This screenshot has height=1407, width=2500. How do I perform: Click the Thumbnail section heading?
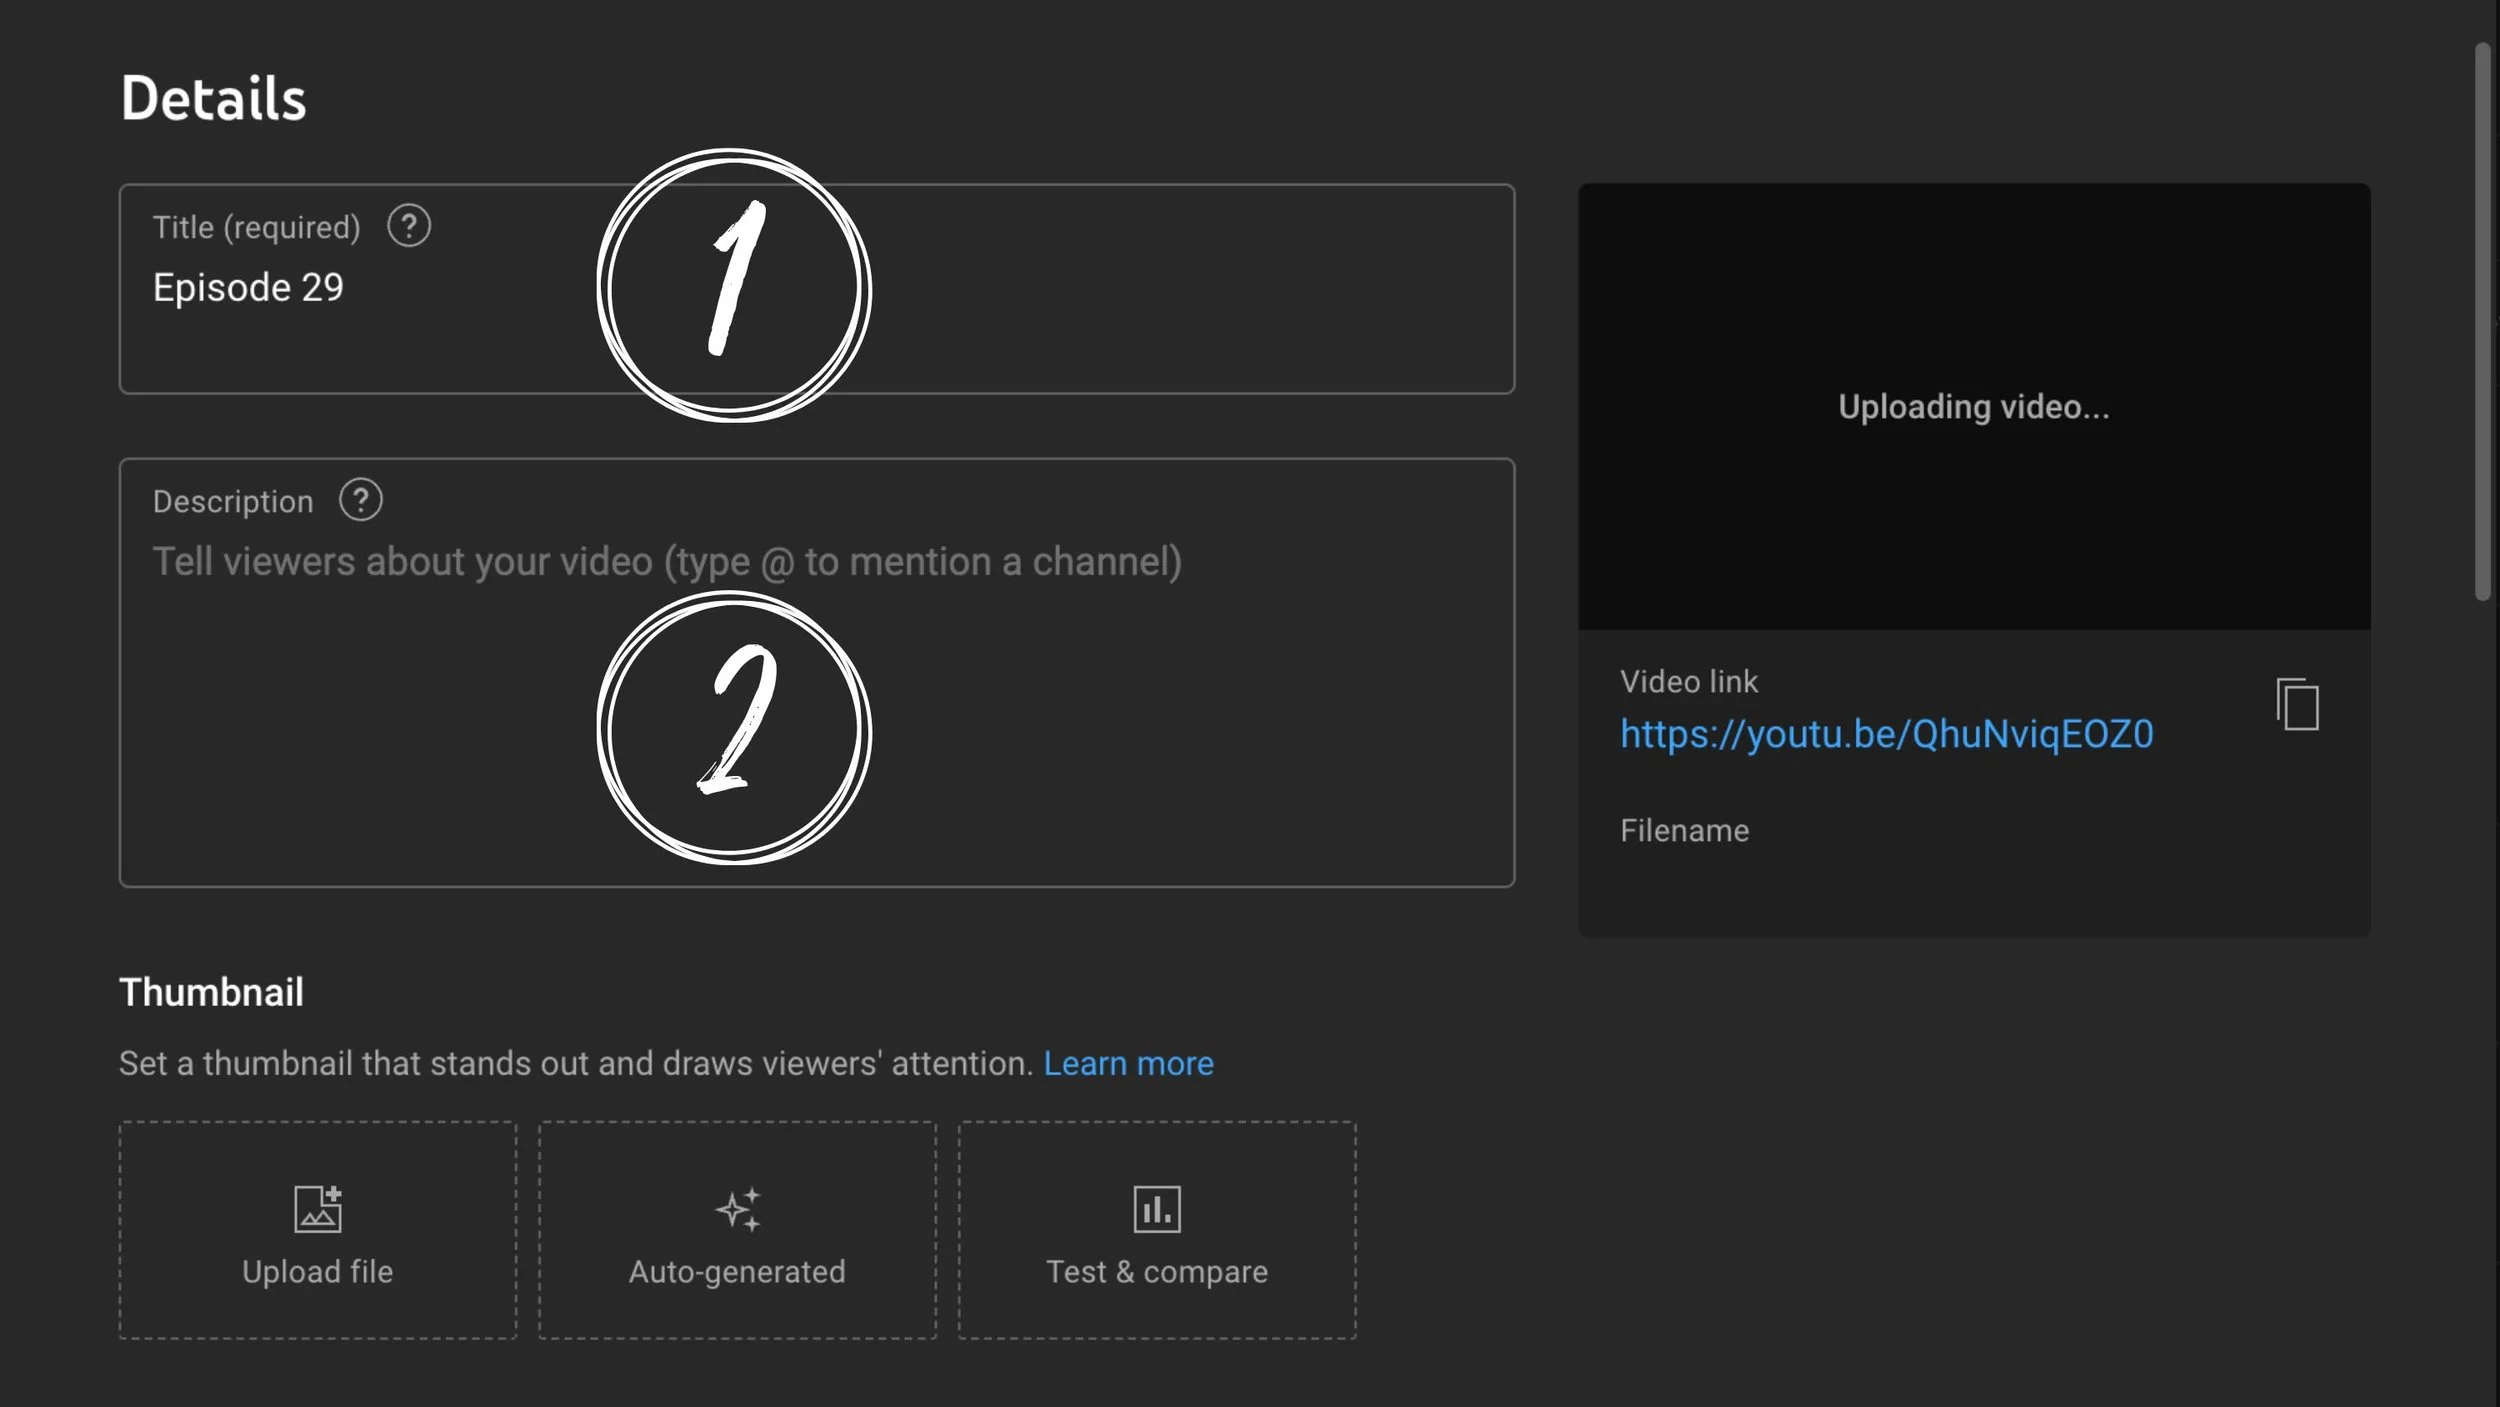(x=211, y=992)
